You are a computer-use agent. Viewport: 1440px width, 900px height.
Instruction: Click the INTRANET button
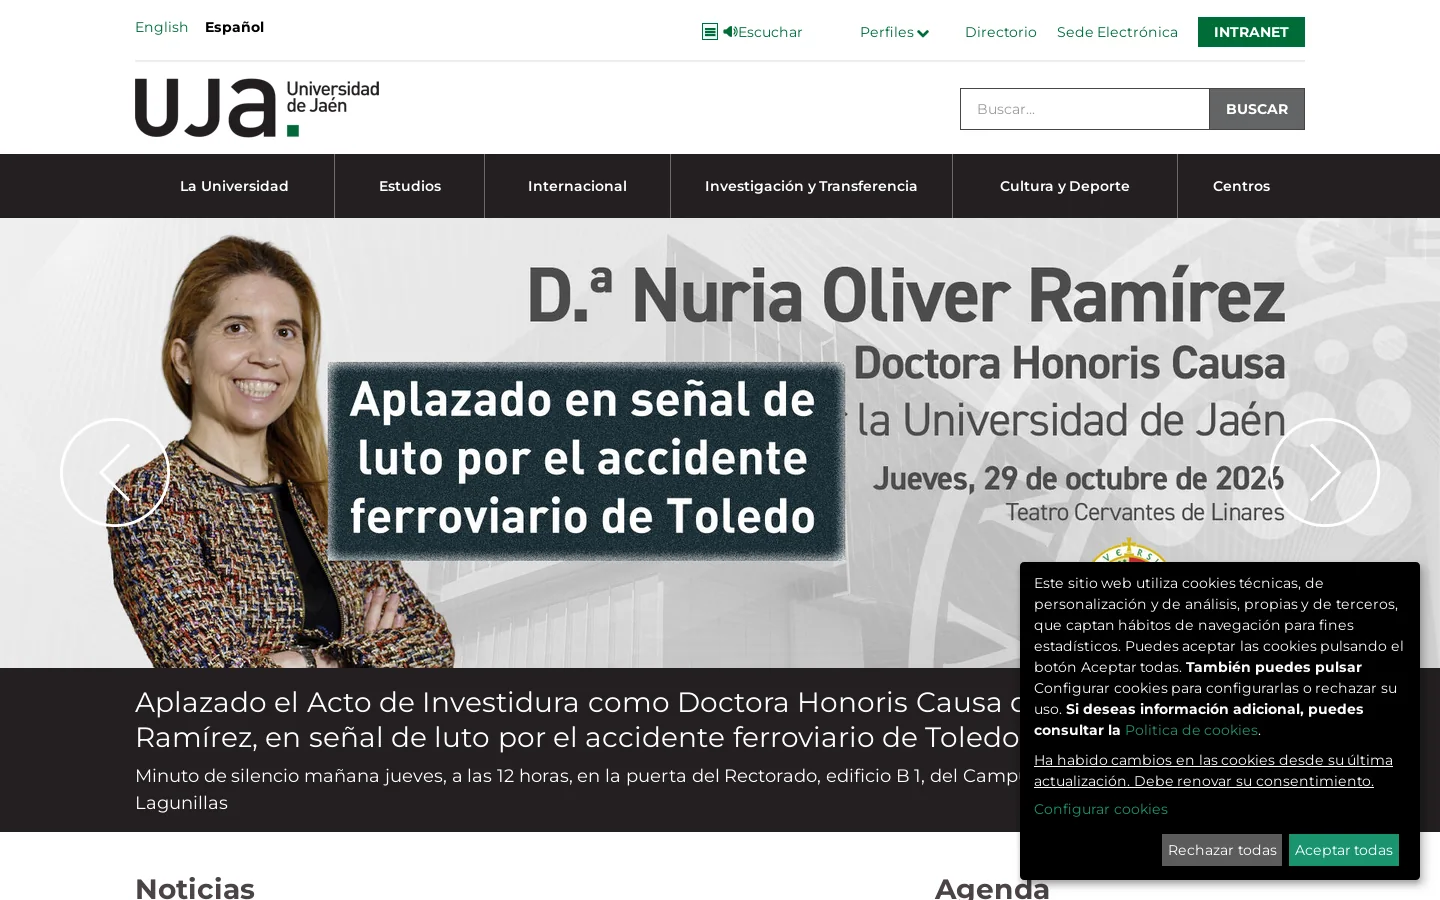click(x=1251, y=32)
